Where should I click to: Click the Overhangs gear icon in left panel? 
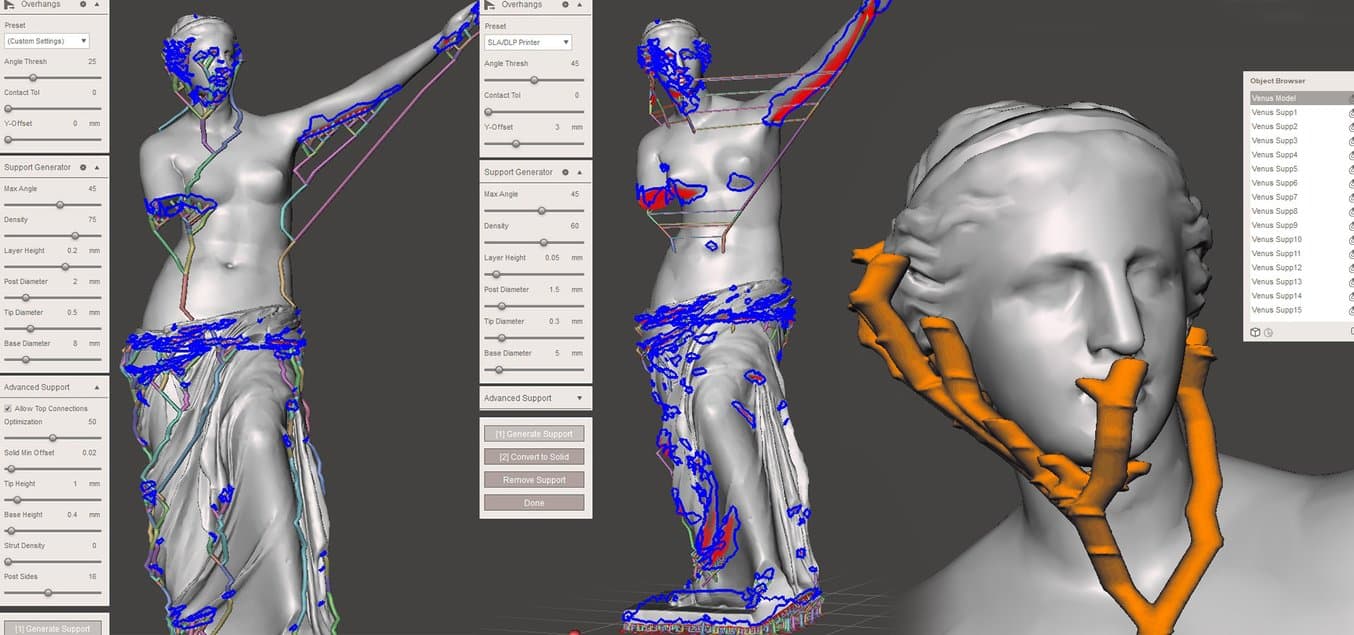click(x=83, y=5)
